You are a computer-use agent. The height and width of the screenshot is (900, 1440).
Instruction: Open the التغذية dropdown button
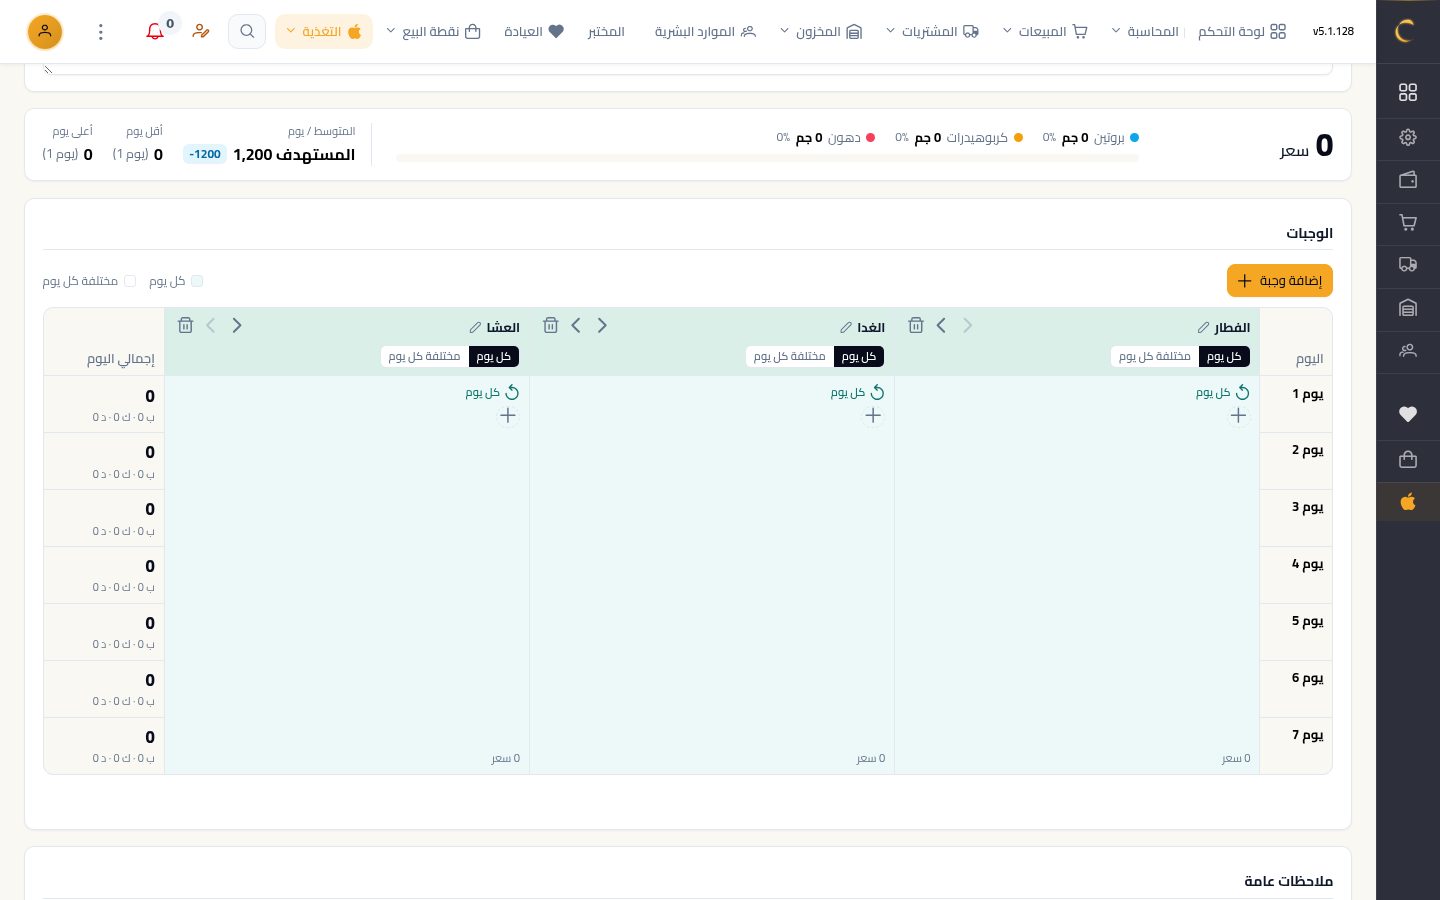coord(324,31)
